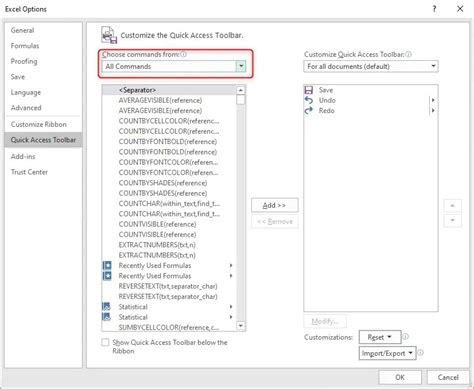This screenshot has height=389, width=474.
Task: Select the Redo arrow icon
Action: (x=309, y=110)
